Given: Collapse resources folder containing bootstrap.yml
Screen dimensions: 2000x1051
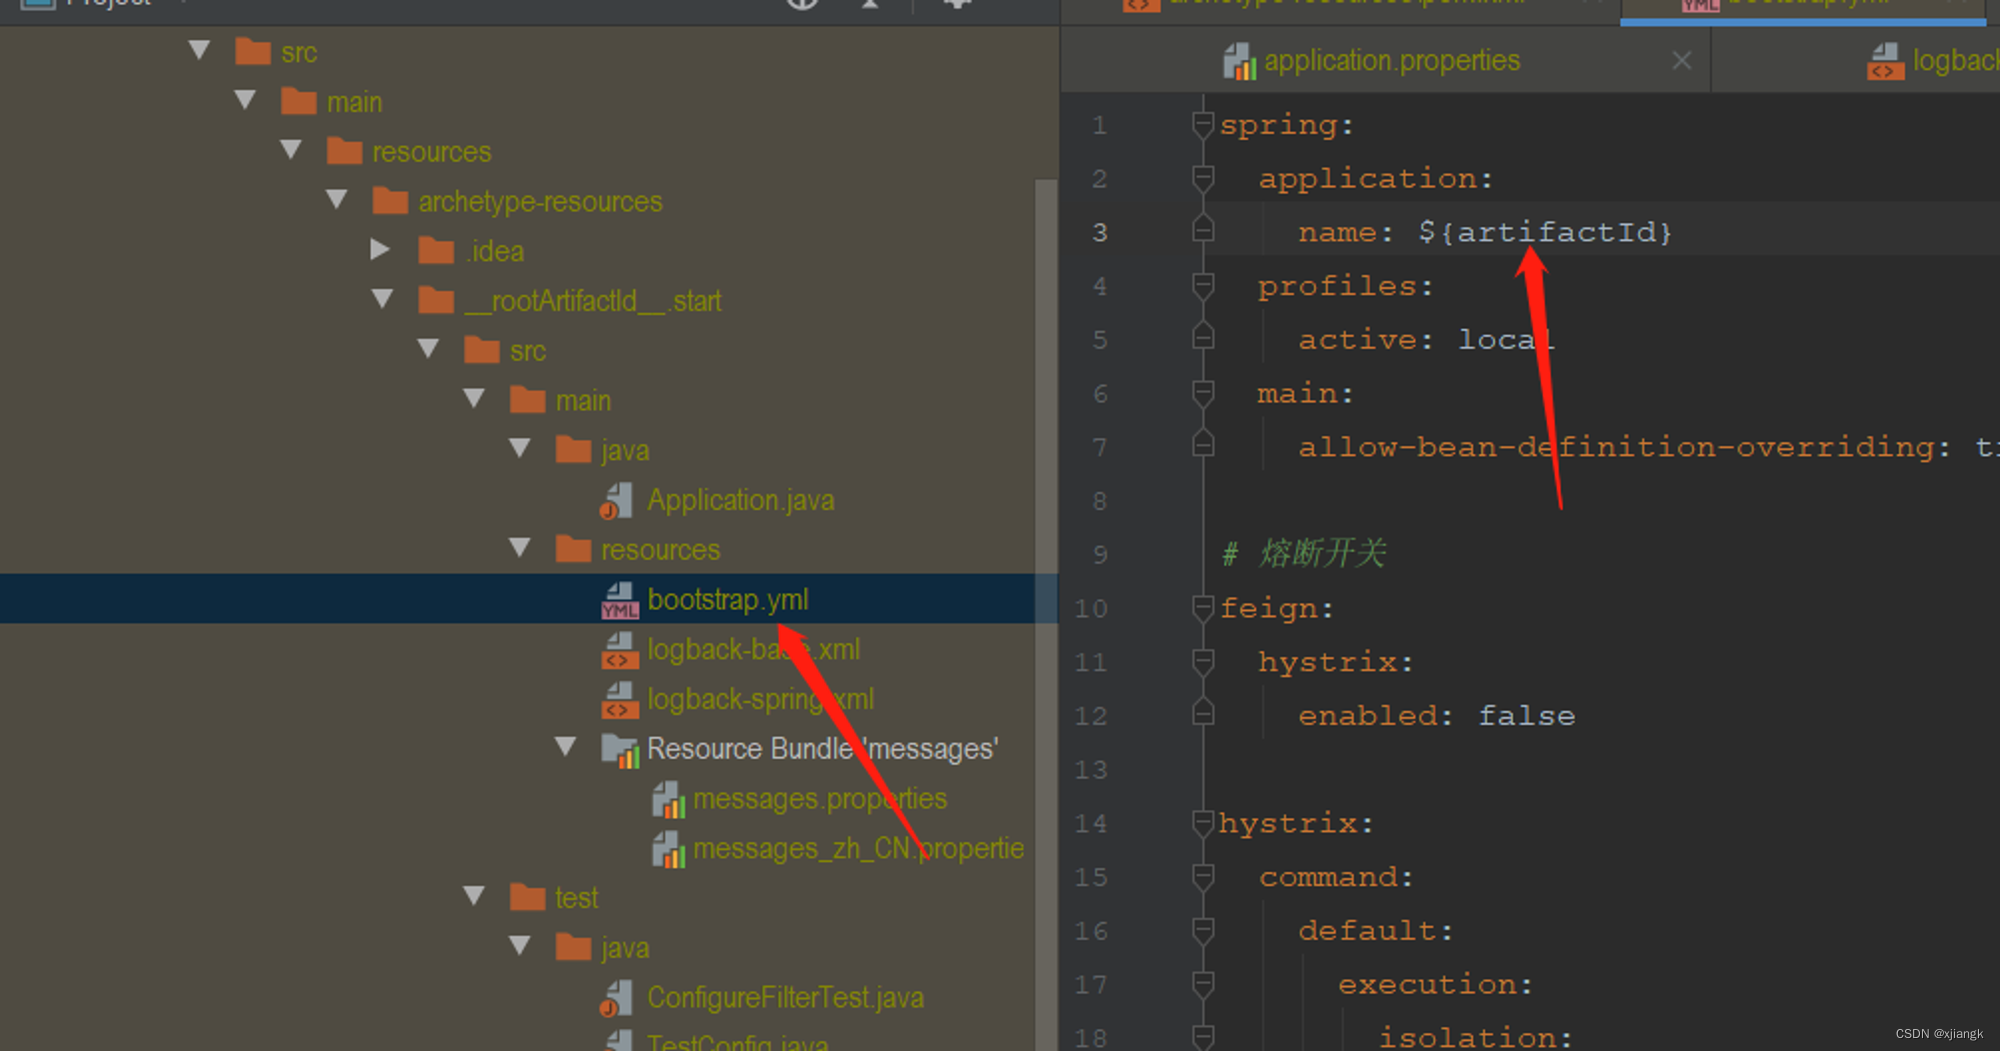Looking at the screenshot, I should tap(520, 548).
